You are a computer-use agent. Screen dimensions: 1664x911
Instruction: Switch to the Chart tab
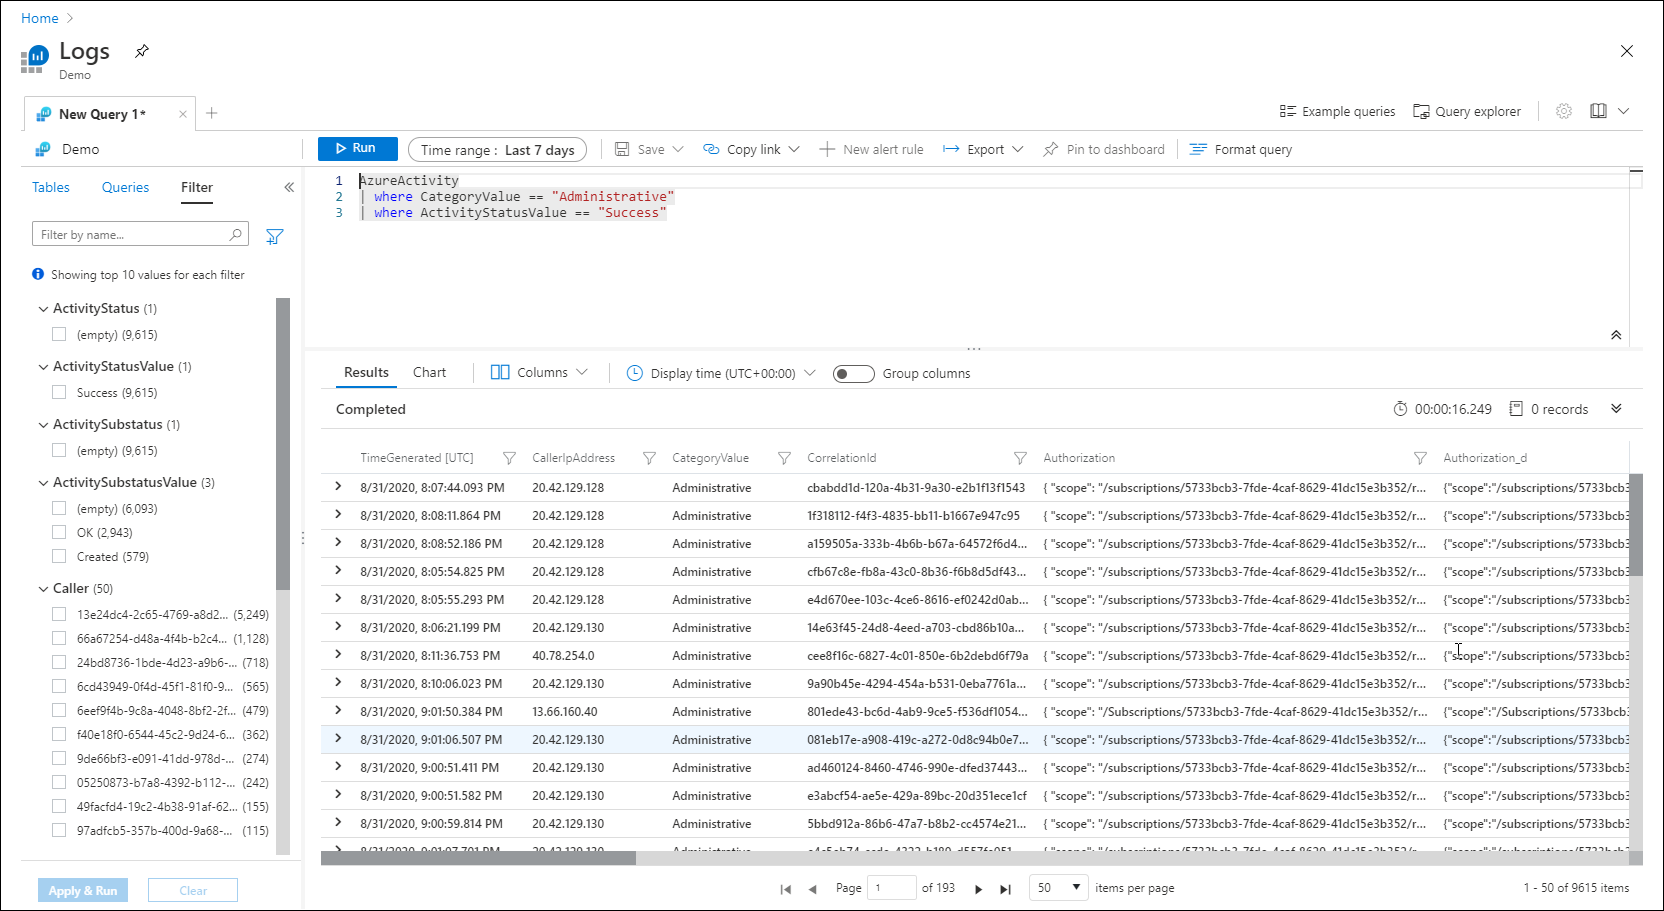(429, 373)
